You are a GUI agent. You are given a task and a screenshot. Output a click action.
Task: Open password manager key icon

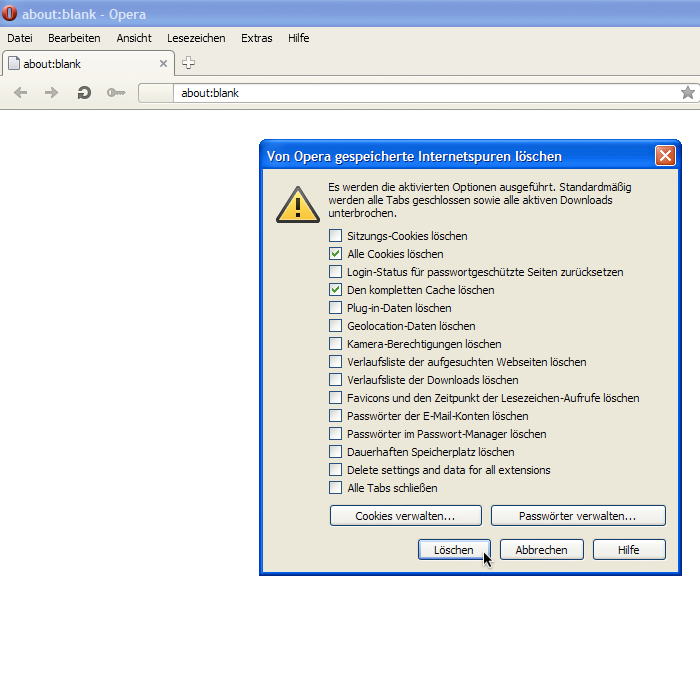click(116, 93)
